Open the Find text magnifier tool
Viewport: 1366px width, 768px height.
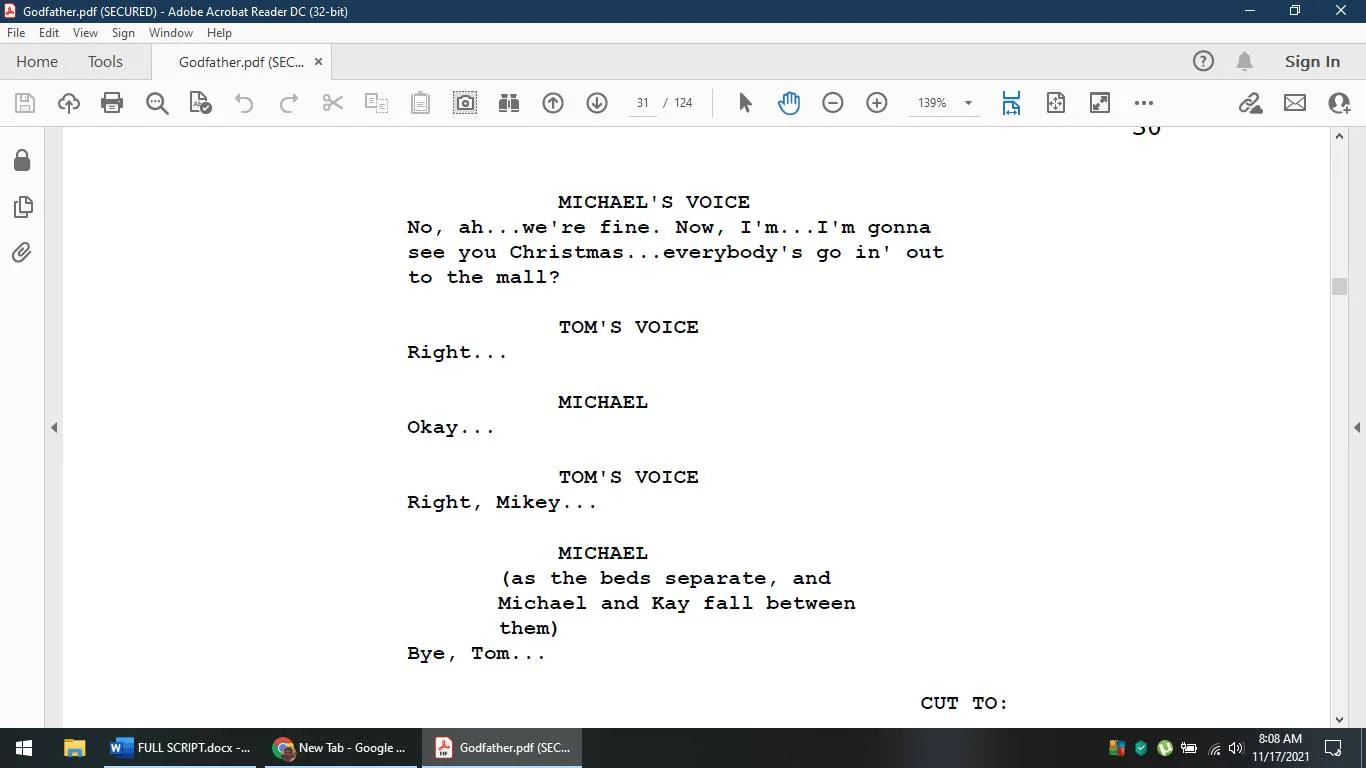tap(157, 103)
